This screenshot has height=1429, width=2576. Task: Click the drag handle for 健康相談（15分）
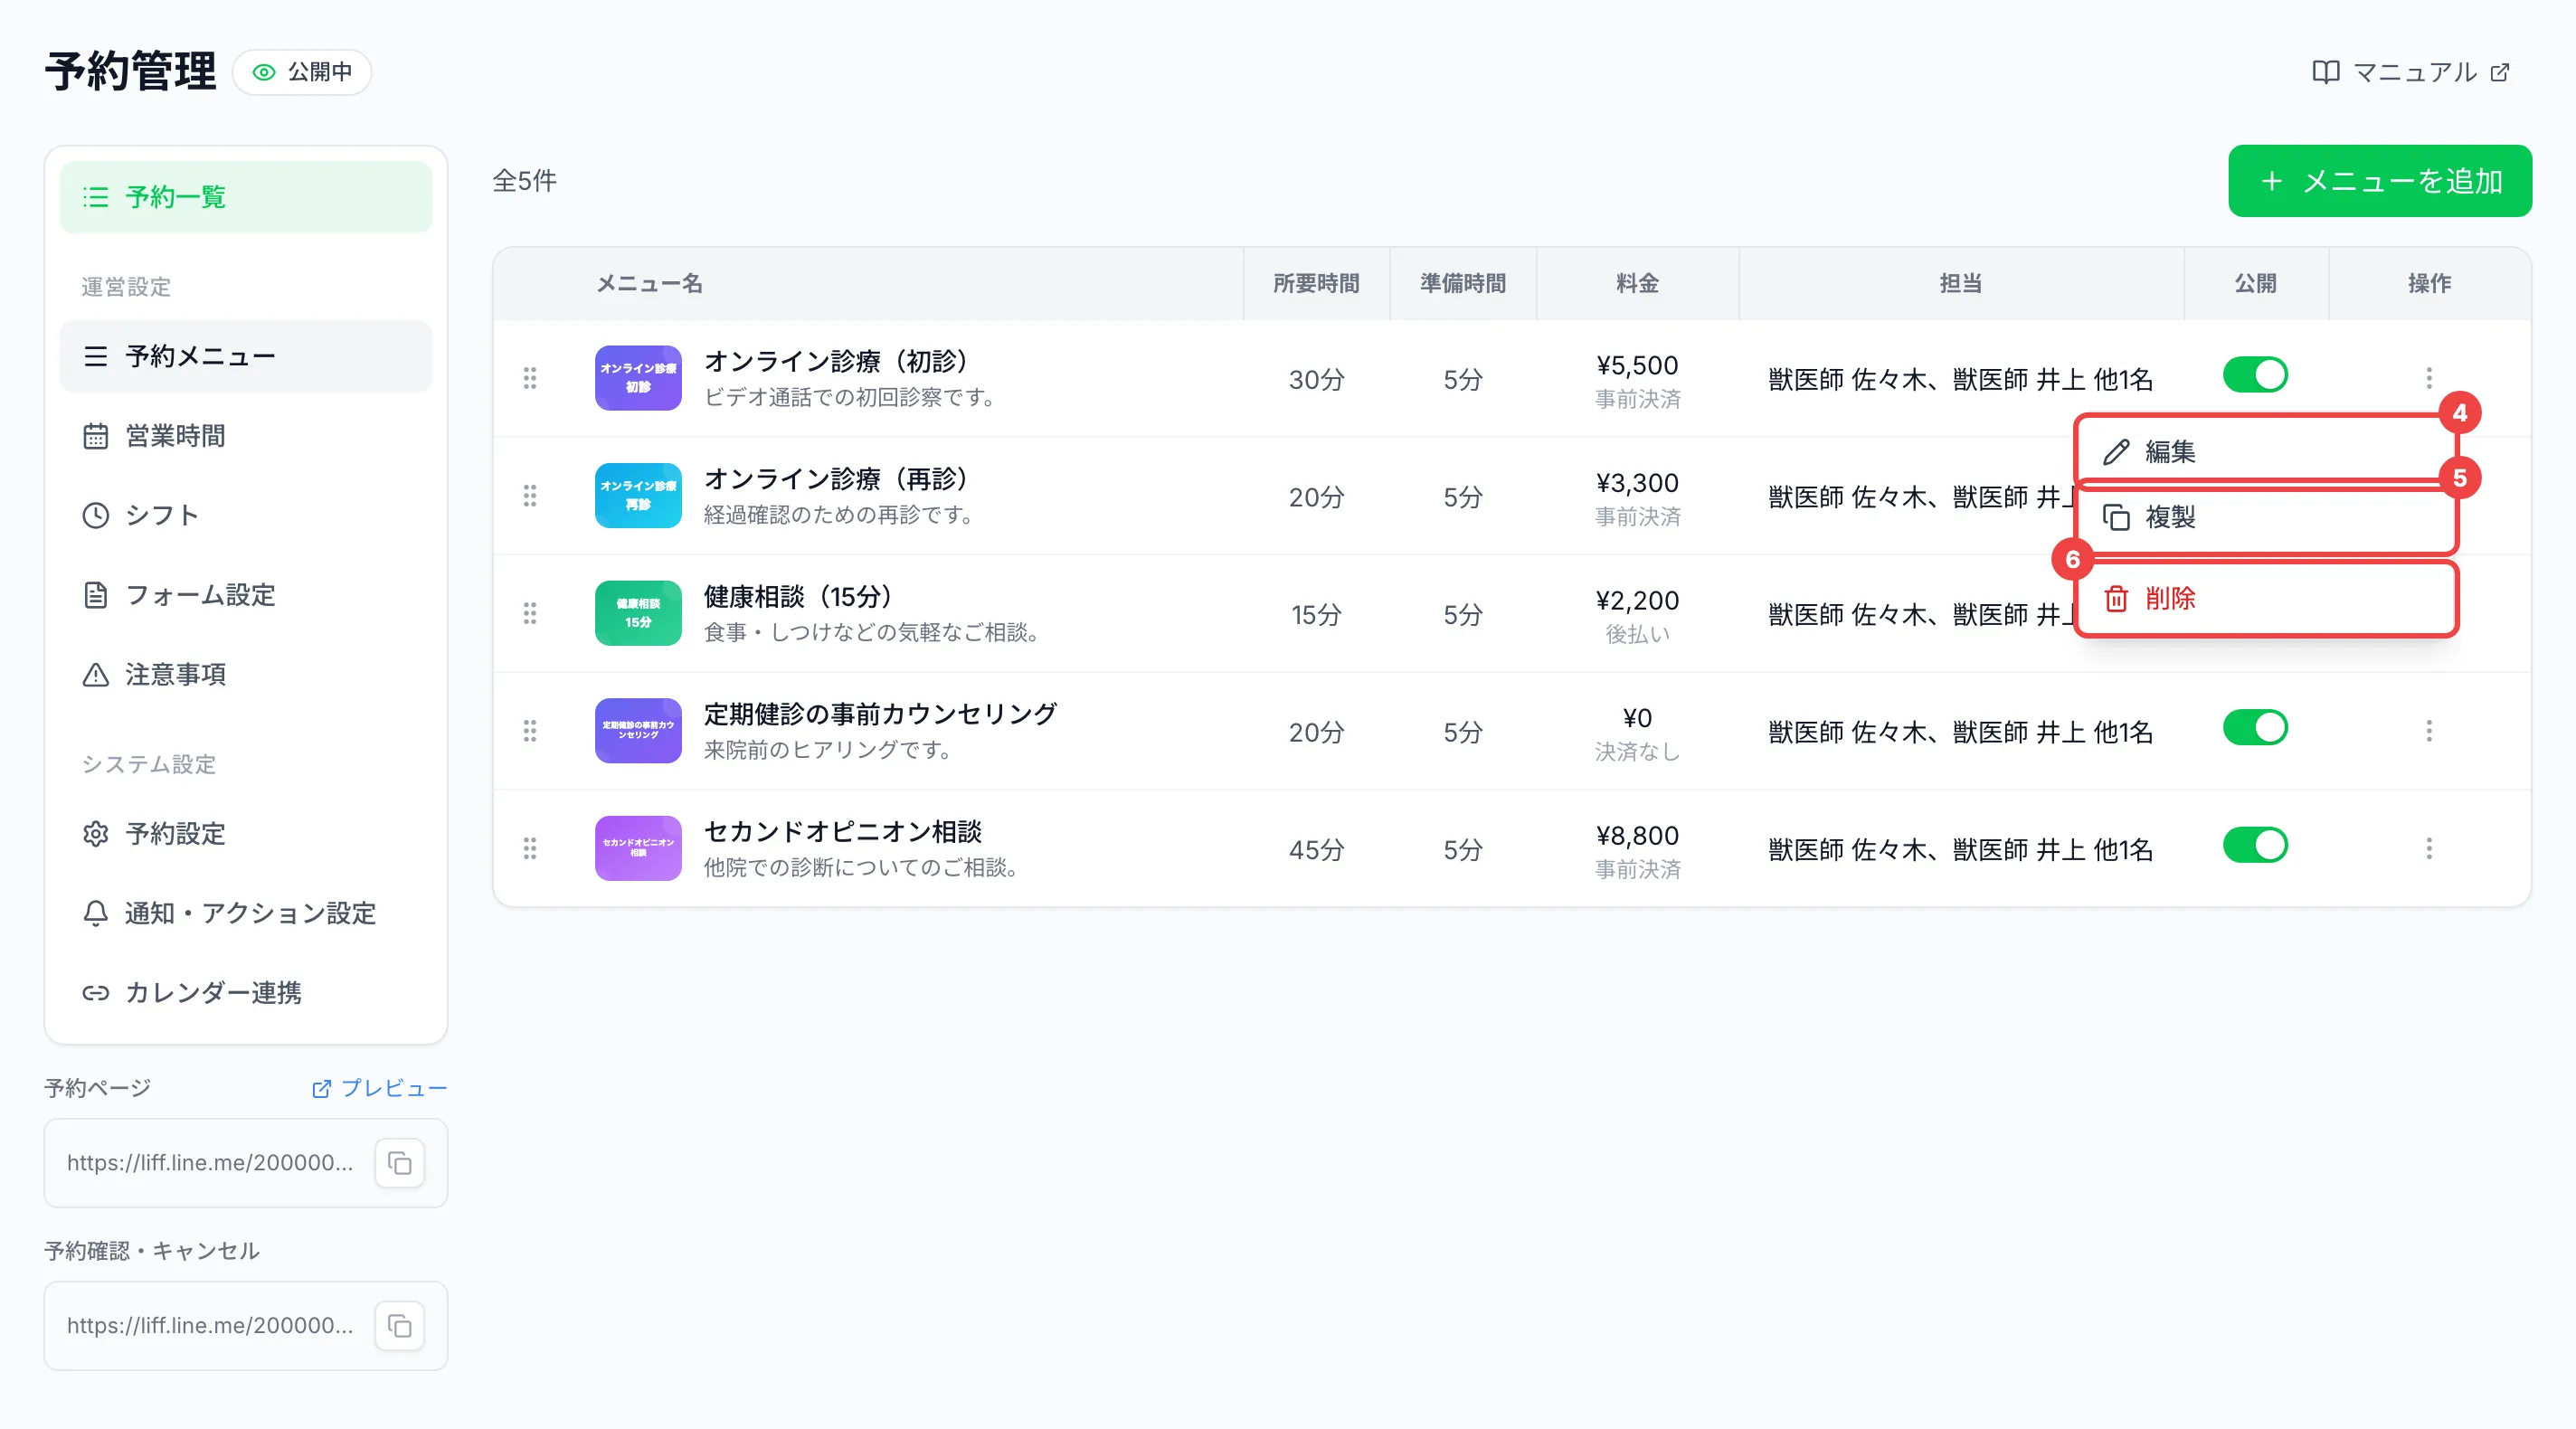(x=530, y=614)
